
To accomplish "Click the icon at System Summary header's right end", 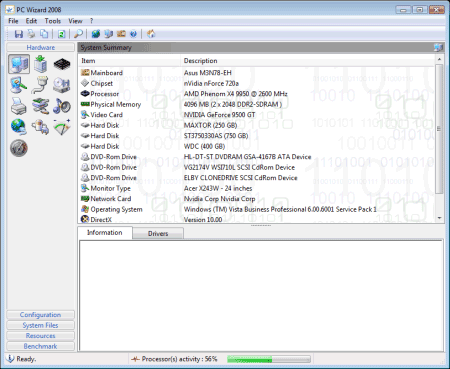I will click(438, 48).
